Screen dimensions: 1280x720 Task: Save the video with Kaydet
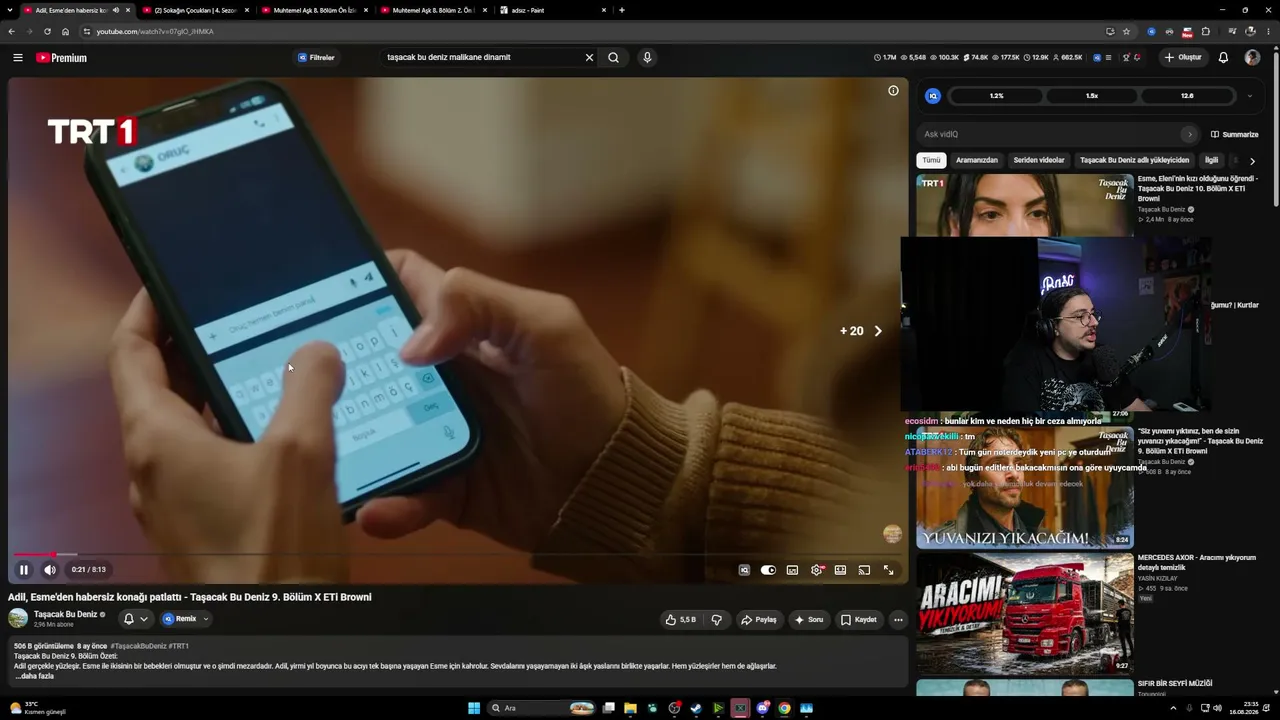pyautogui.click(x=859, y=620)
